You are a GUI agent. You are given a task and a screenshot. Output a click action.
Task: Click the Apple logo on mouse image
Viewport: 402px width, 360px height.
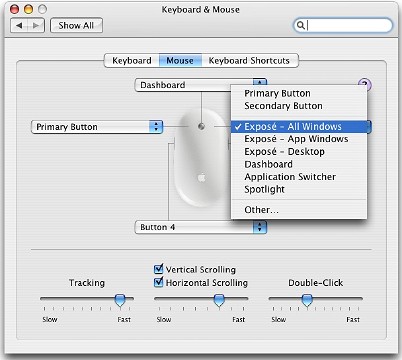click(x=201, y=177)
